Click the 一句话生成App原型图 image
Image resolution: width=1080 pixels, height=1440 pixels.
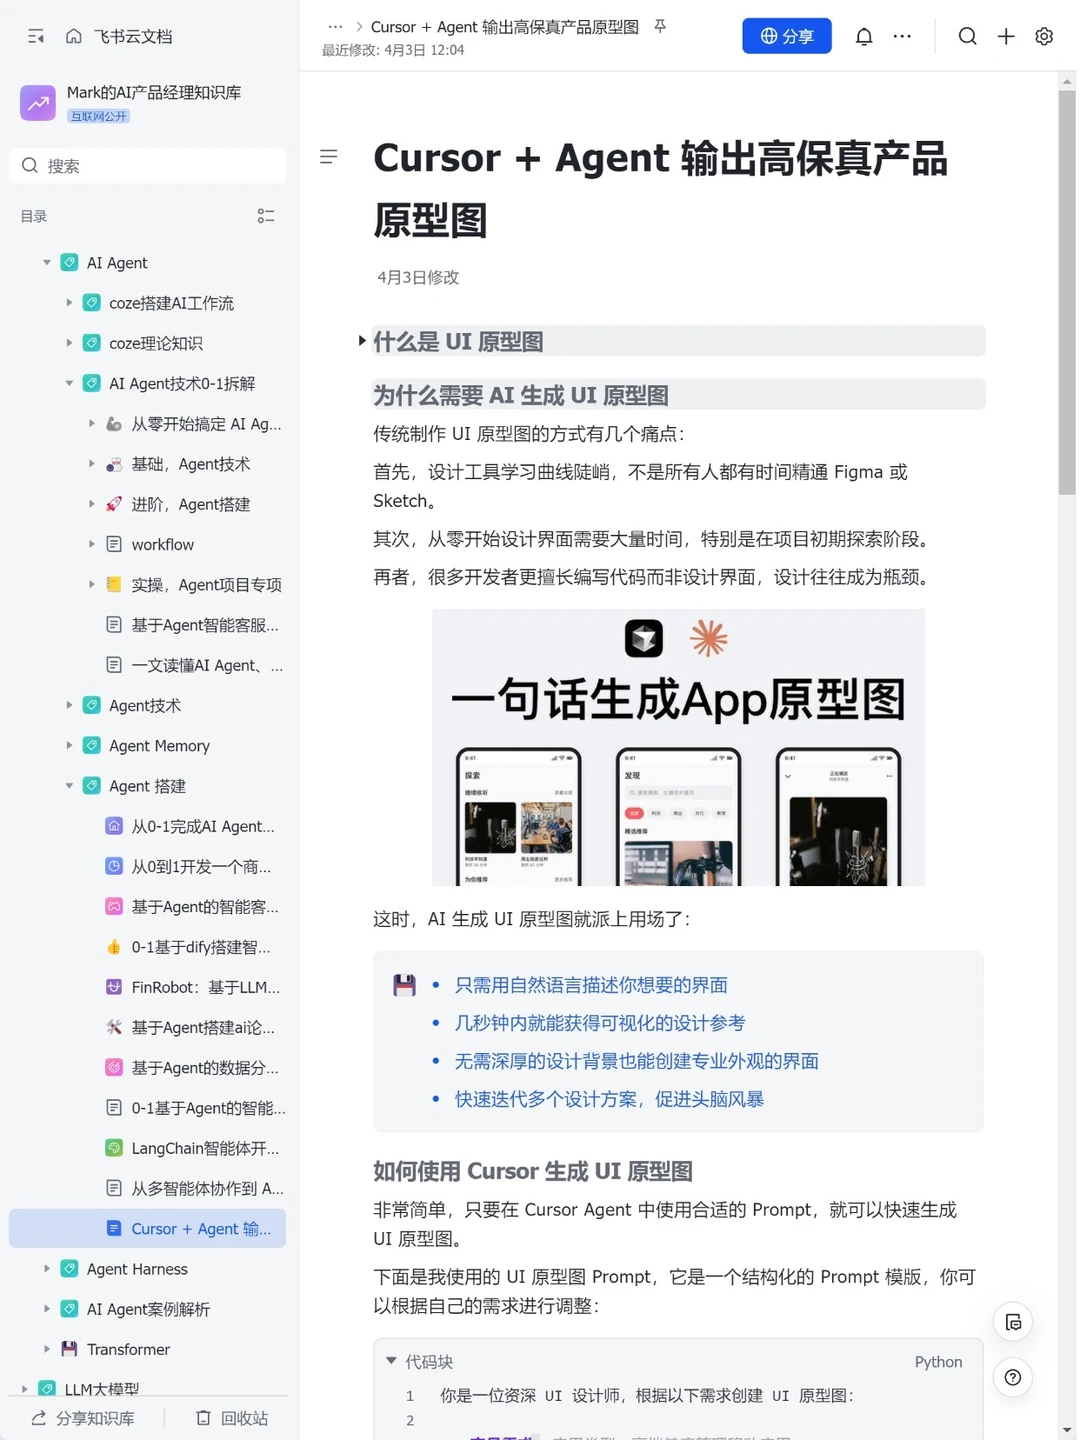678,747
